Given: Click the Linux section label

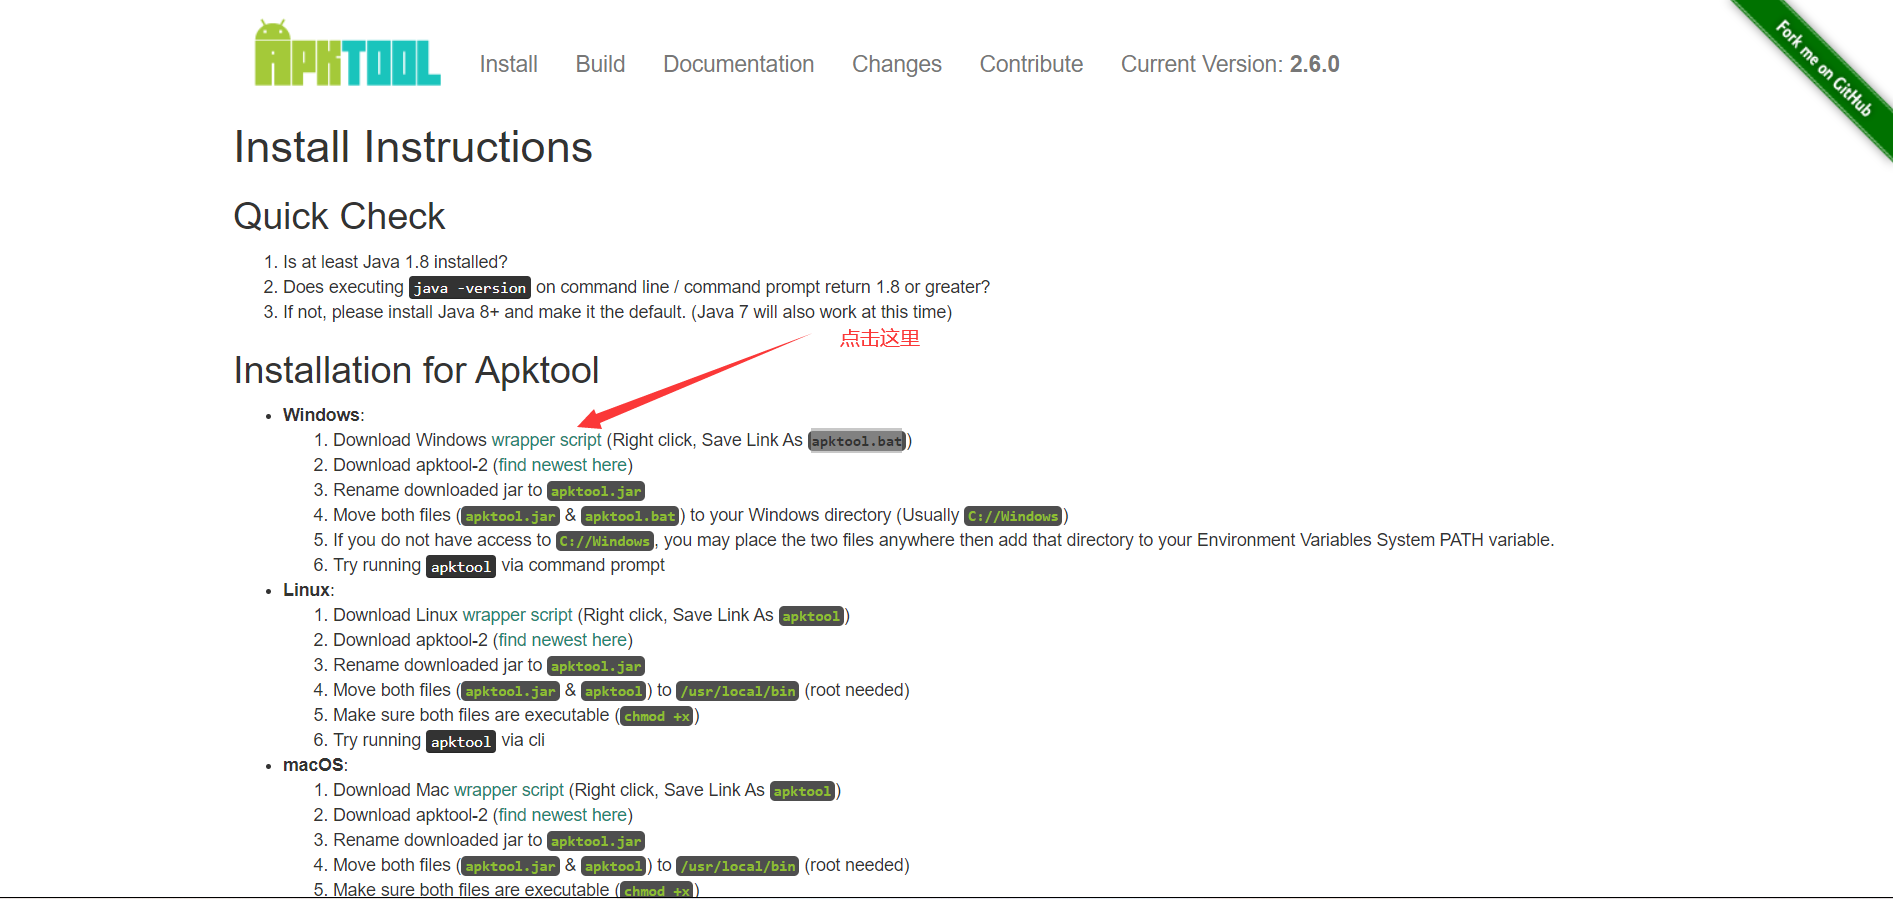Looking at the screenshot, I should point(306,590).
